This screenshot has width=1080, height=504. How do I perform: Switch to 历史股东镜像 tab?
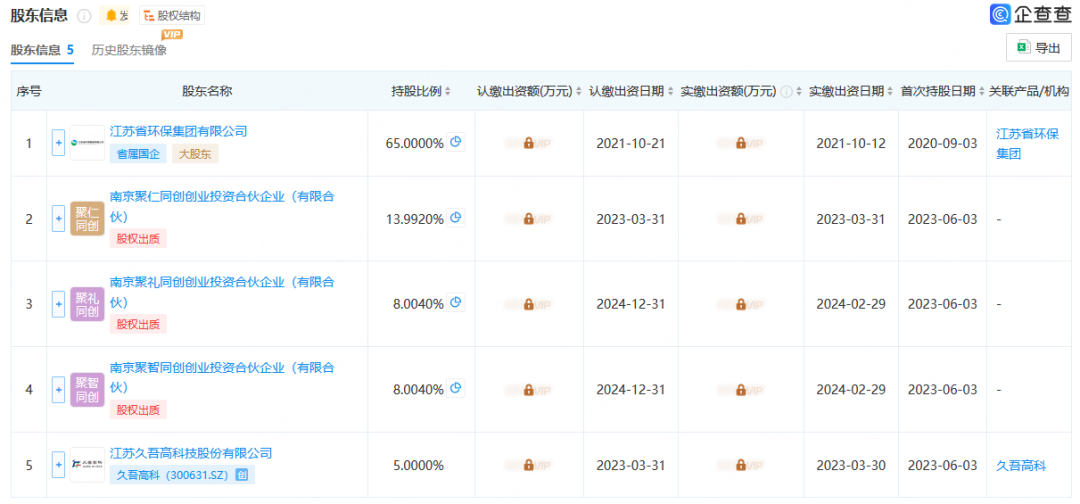[129, 50]
